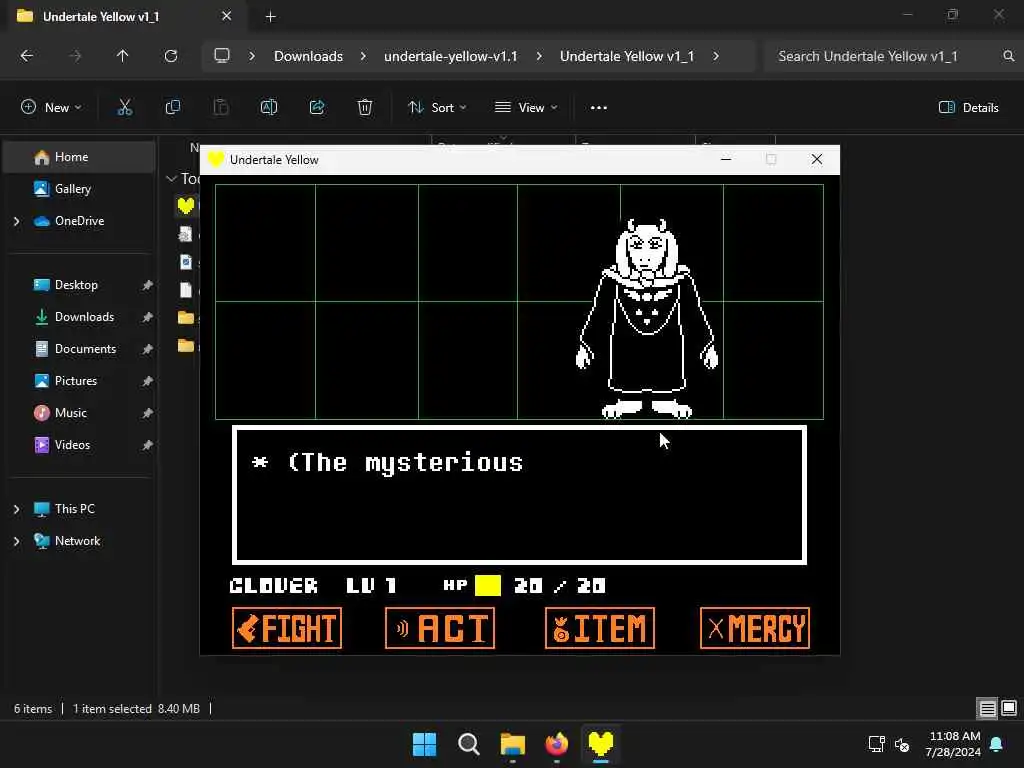1024x768 pixels.
Task: Open a new Explorer tab
Action: 270,17
